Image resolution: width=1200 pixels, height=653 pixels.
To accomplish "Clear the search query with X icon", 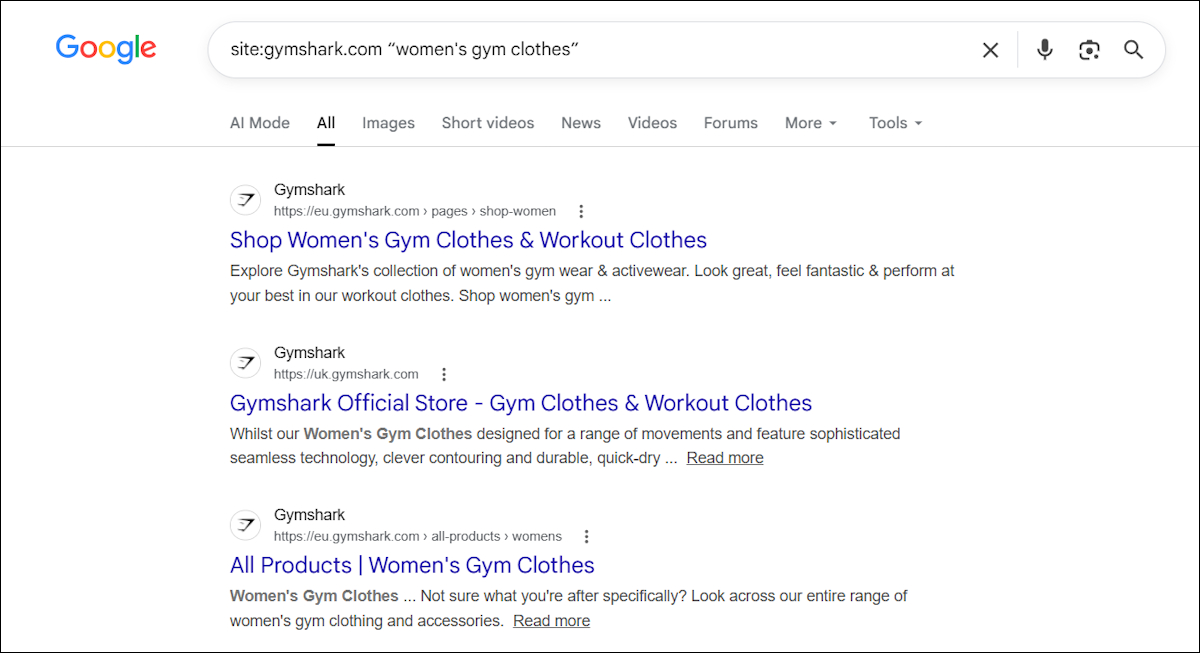I will point(990,50).
